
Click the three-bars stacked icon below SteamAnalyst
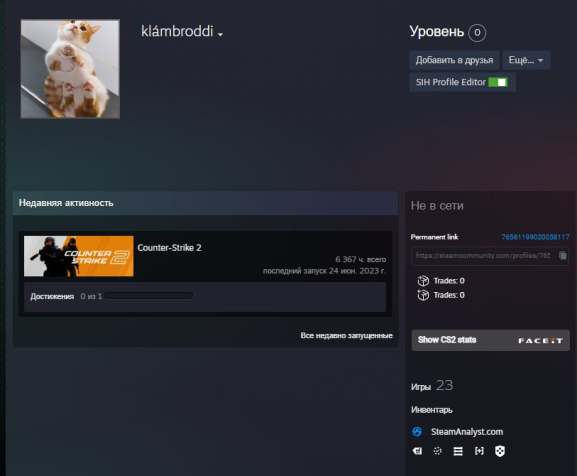coord(458,451)
